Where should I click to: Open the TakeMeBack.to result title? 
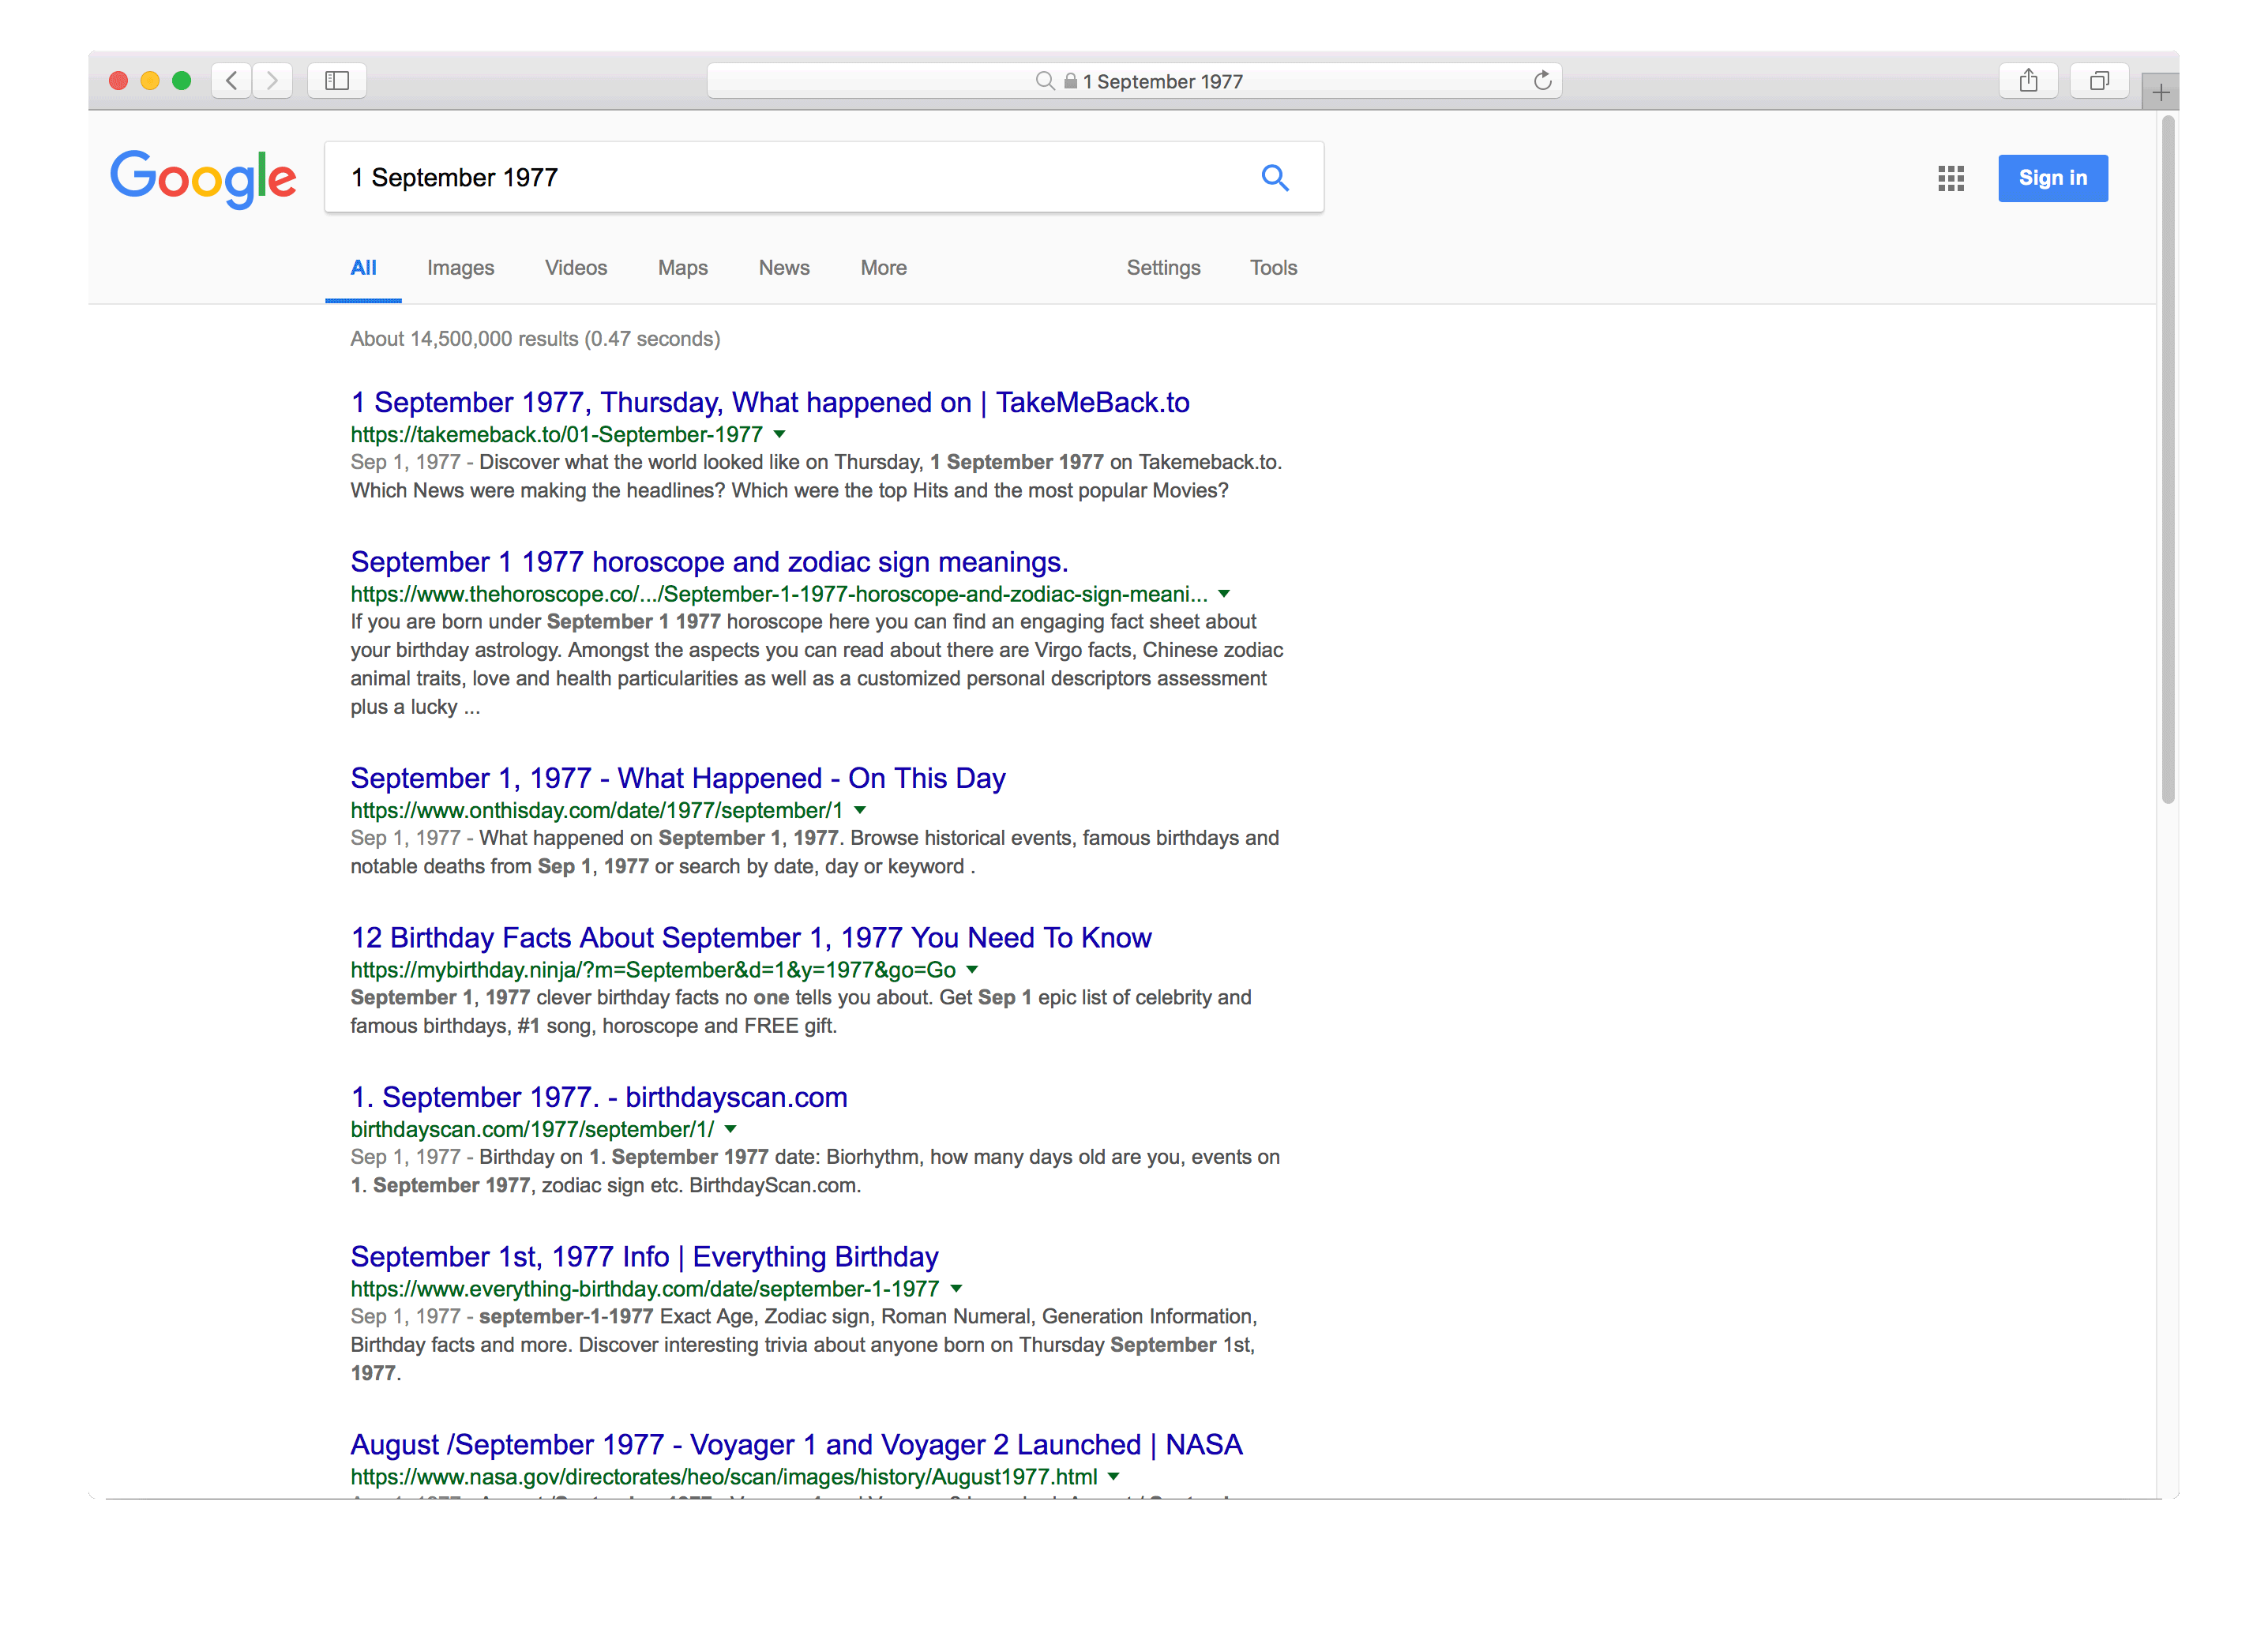point(770,402)
